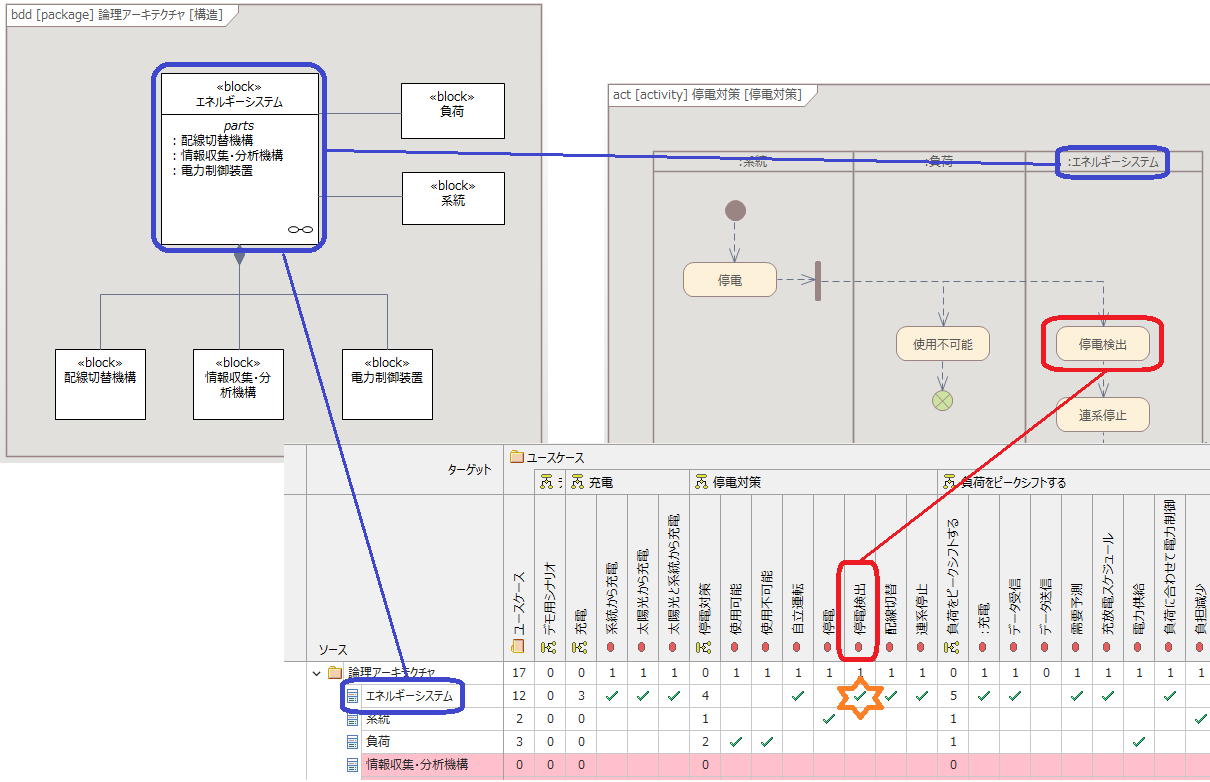The height and width of the screenshot is (782, 1210).
Task: Click the 太陽光と系統から充電 column header
Action: [x=673, y=576]
